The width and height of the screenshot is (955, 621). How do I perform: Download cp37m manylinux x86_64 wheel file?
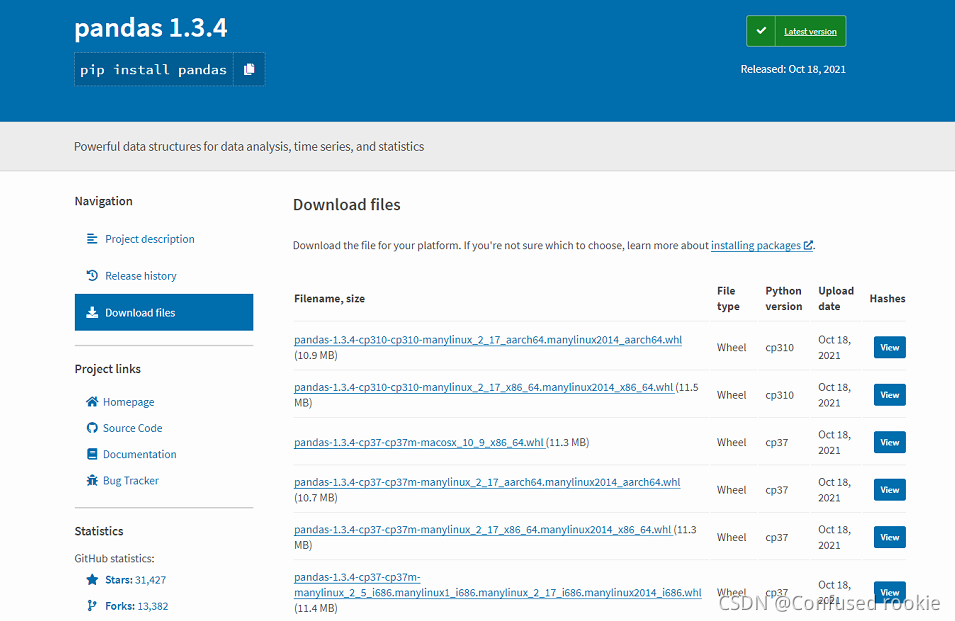(x=482, y=530)
